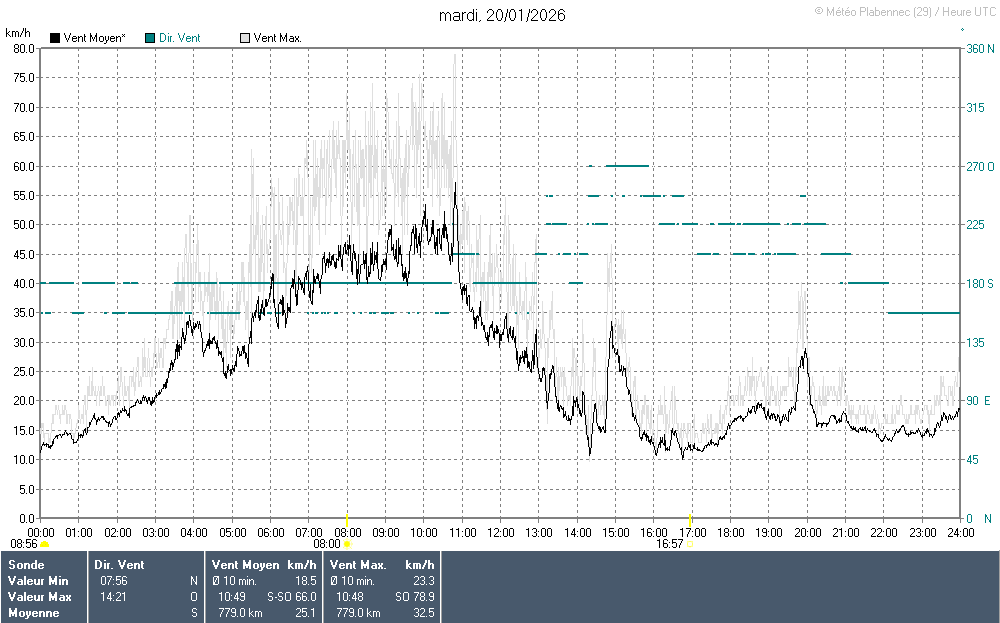
Task: Click the 360 N label on right axis
Action: point(980,49)
